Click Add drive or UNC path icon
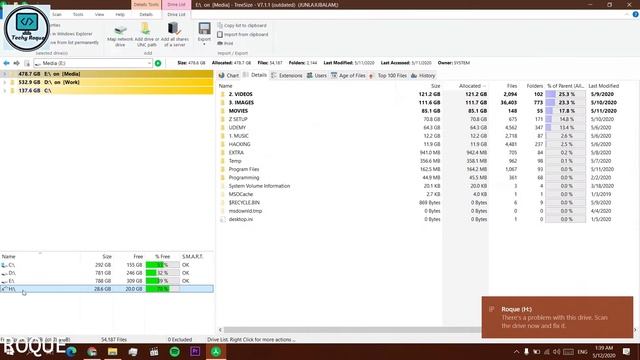Screen dimensions: 640x360 tap(146, 29)
